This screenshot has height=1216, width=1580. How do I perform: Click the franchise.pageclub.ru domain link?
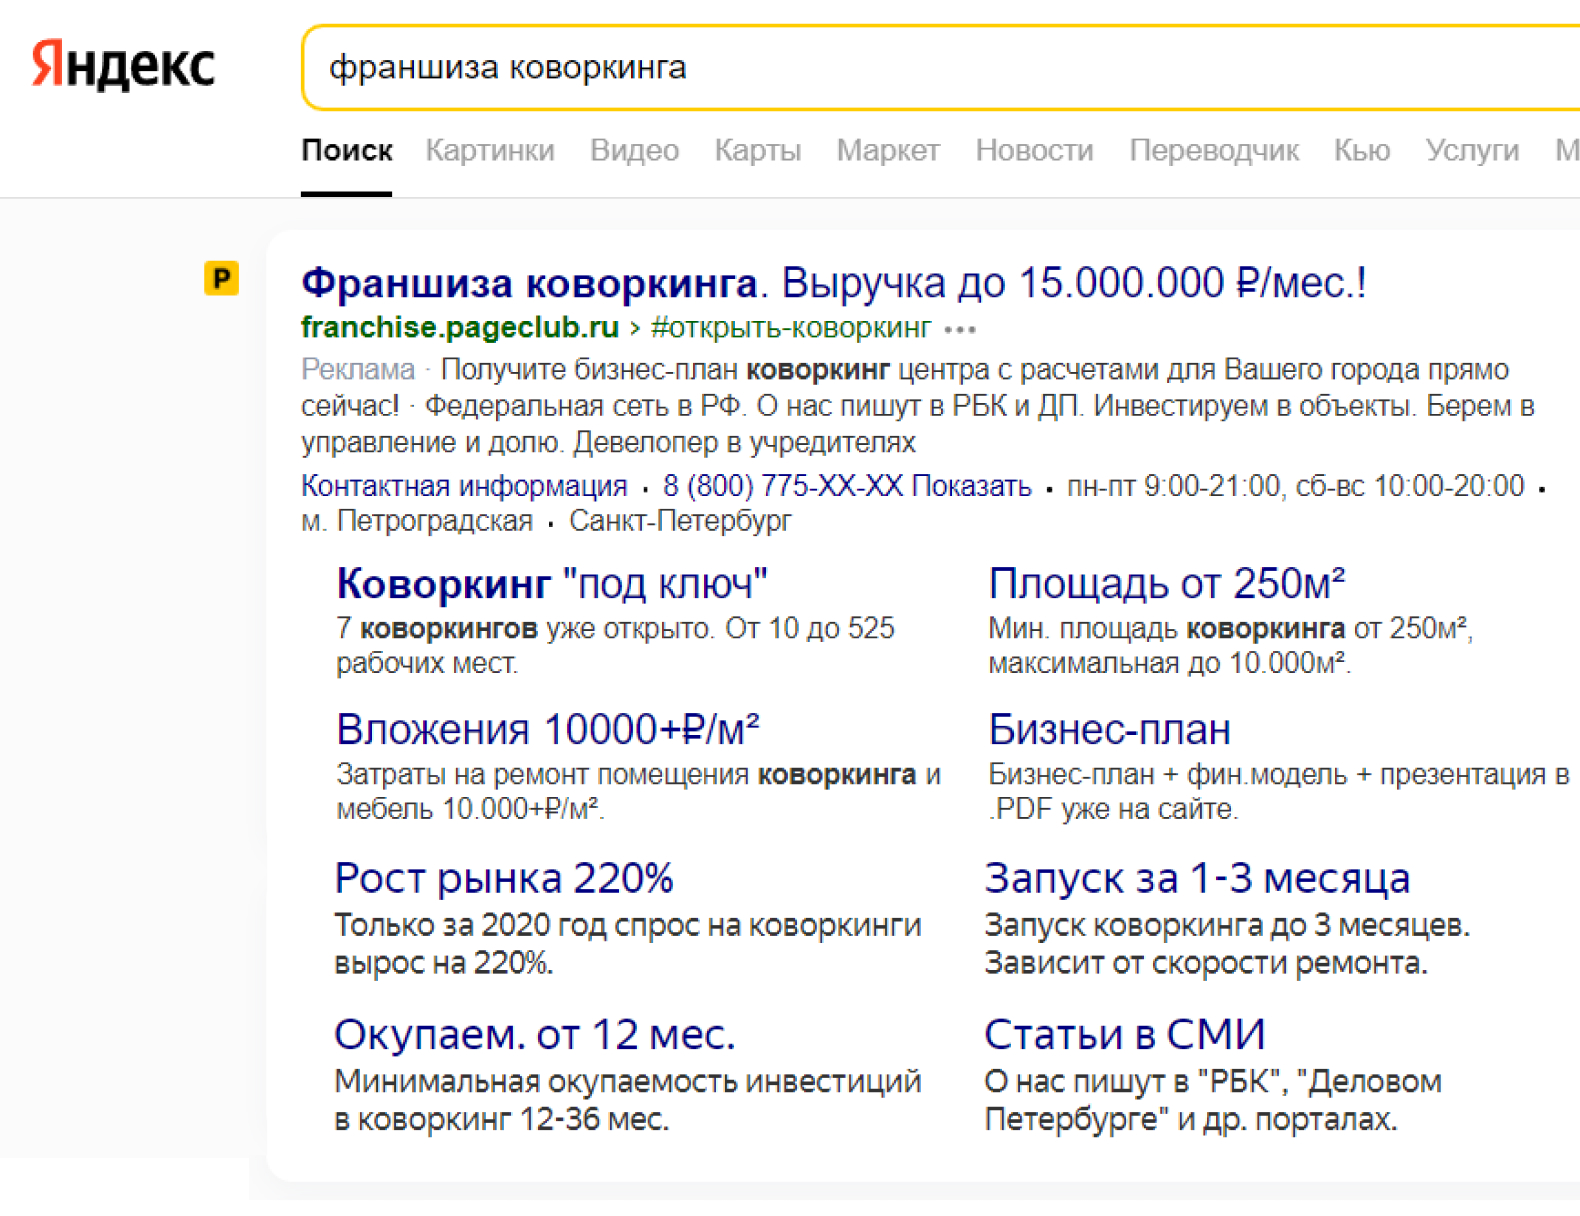pyautogui.click(x=460, y=327)
